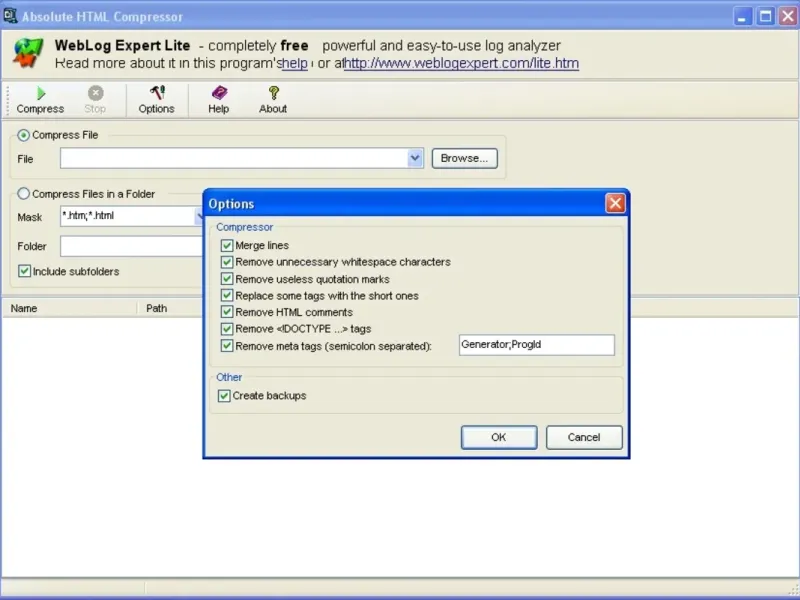
Task: Toggle the Include subfolders checkbox
Action: 24,271
